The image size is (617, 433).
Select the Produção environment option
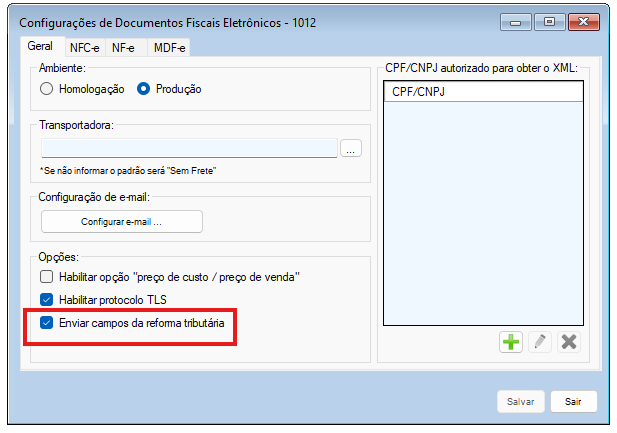tap(144, 89)
